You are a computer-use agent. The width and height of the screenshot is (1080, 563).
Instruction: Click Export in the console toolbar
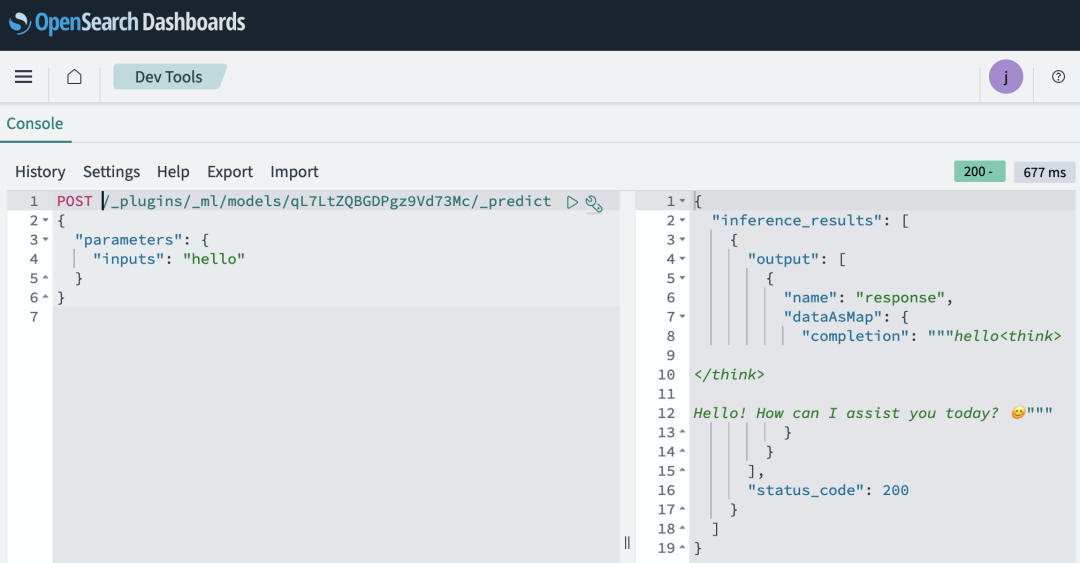pyautogui.click(x=230, y=172)
